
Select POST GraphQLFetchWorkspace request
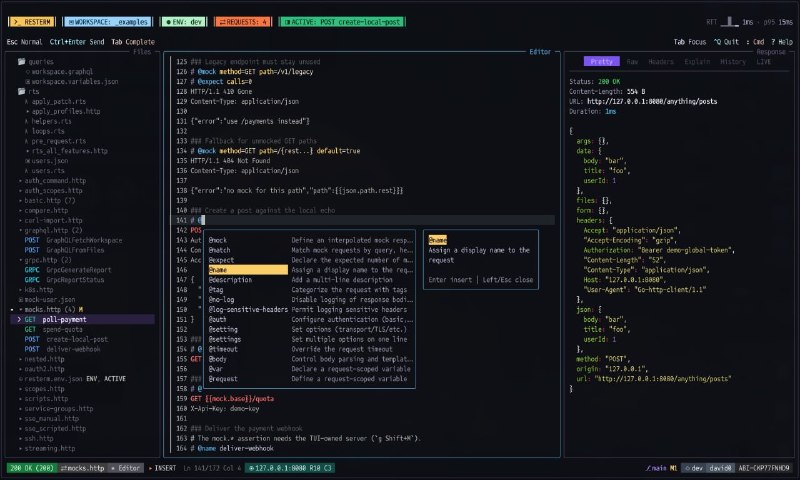(x=73, y=240)
